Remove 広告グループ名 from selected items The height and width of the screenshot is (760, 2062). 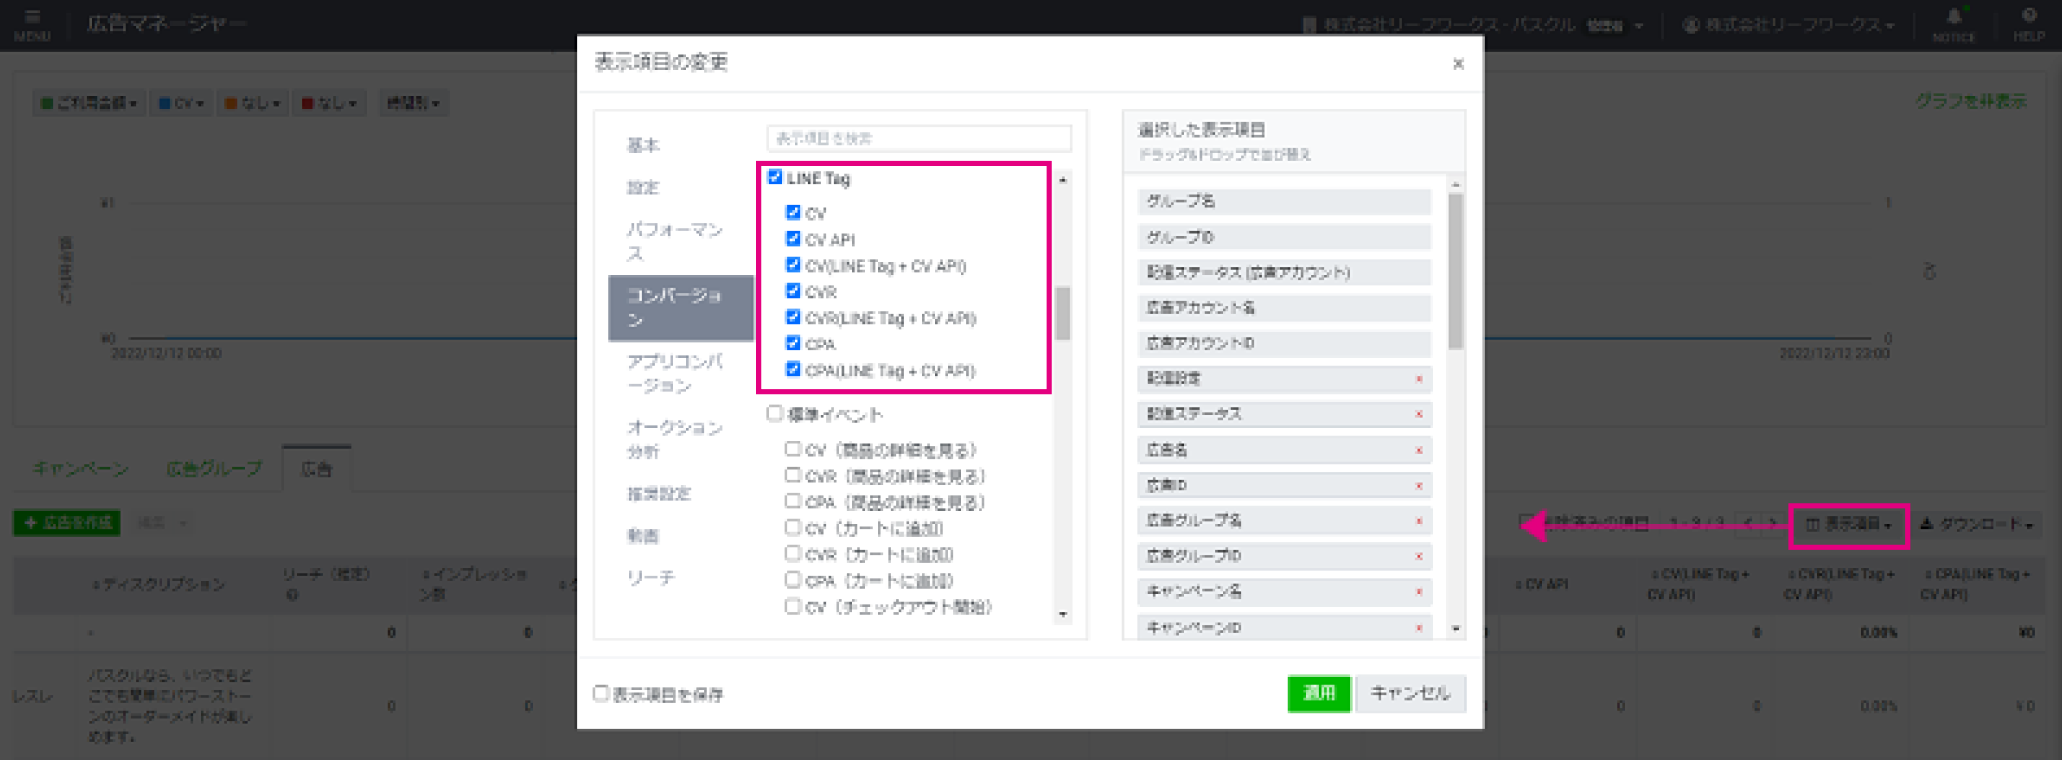coord(1418,521)
